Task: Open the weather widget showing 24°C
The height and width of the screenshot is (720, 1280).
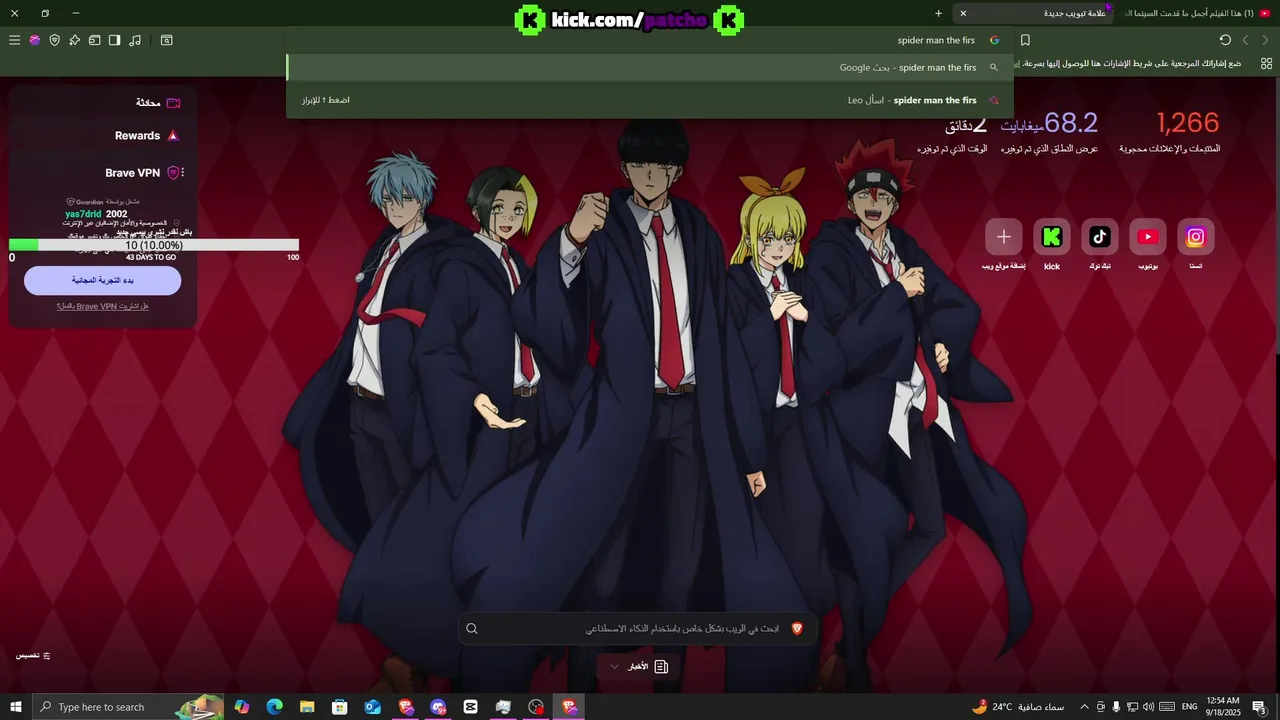Action: pos(1017,707)
